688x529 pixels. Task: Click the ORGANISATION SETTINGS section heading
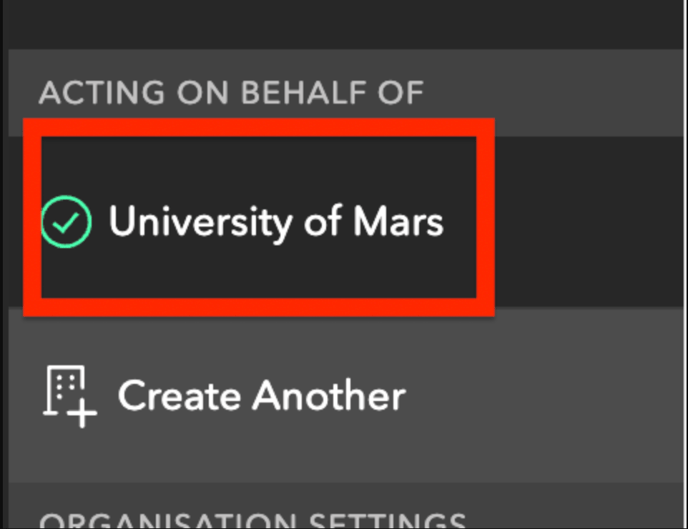click(252, 520)
